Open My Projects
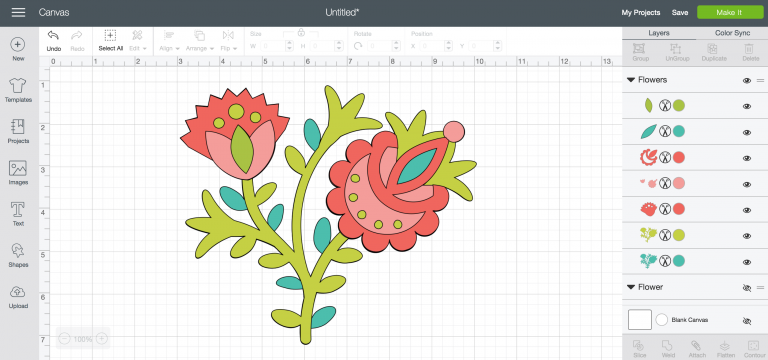 [x=641, y=13]
